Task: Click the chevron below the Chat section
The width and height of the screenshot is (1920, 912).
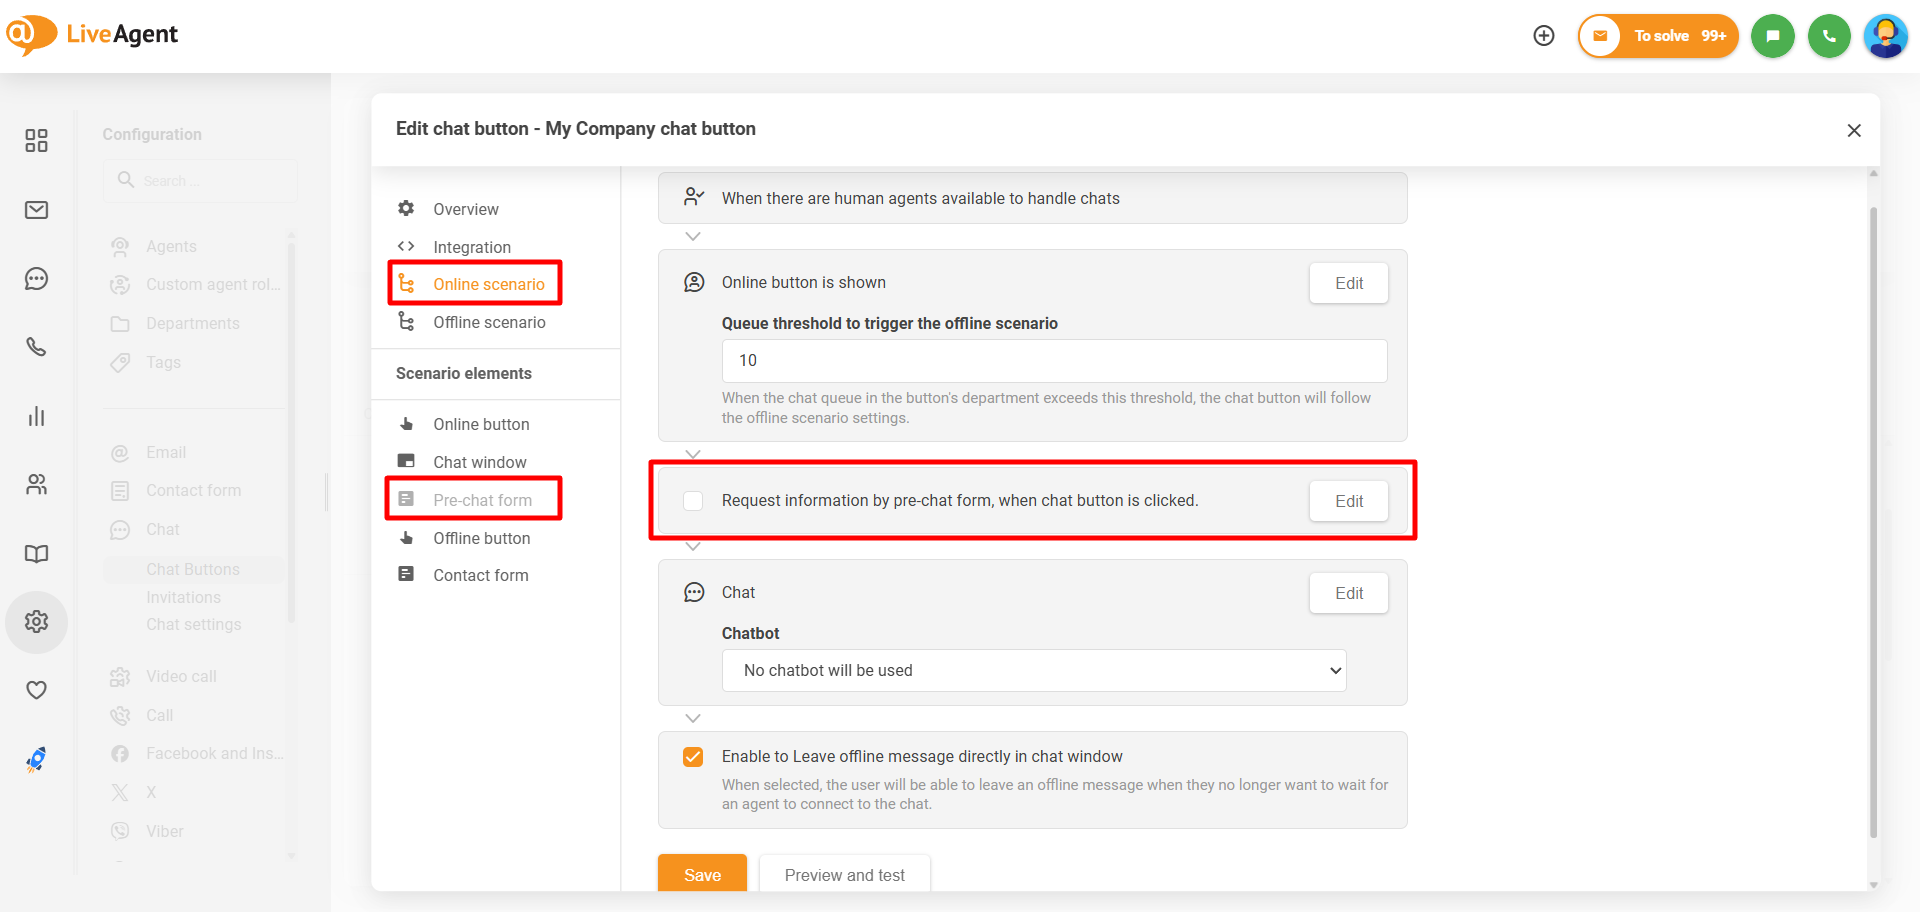Action: click(x=693, y=718)
